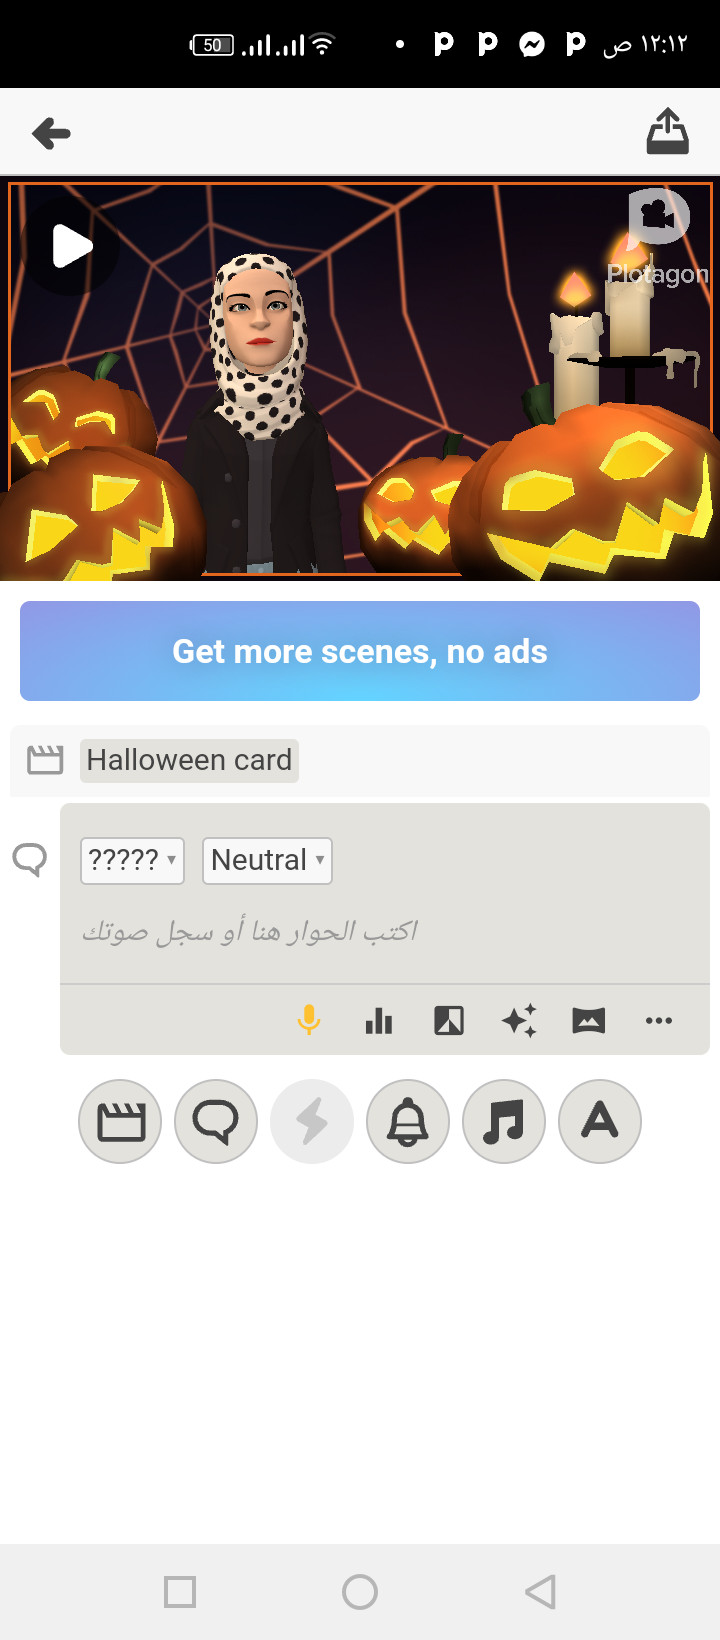Tap the lightning bolt action button

click(x=312, y=1121)
